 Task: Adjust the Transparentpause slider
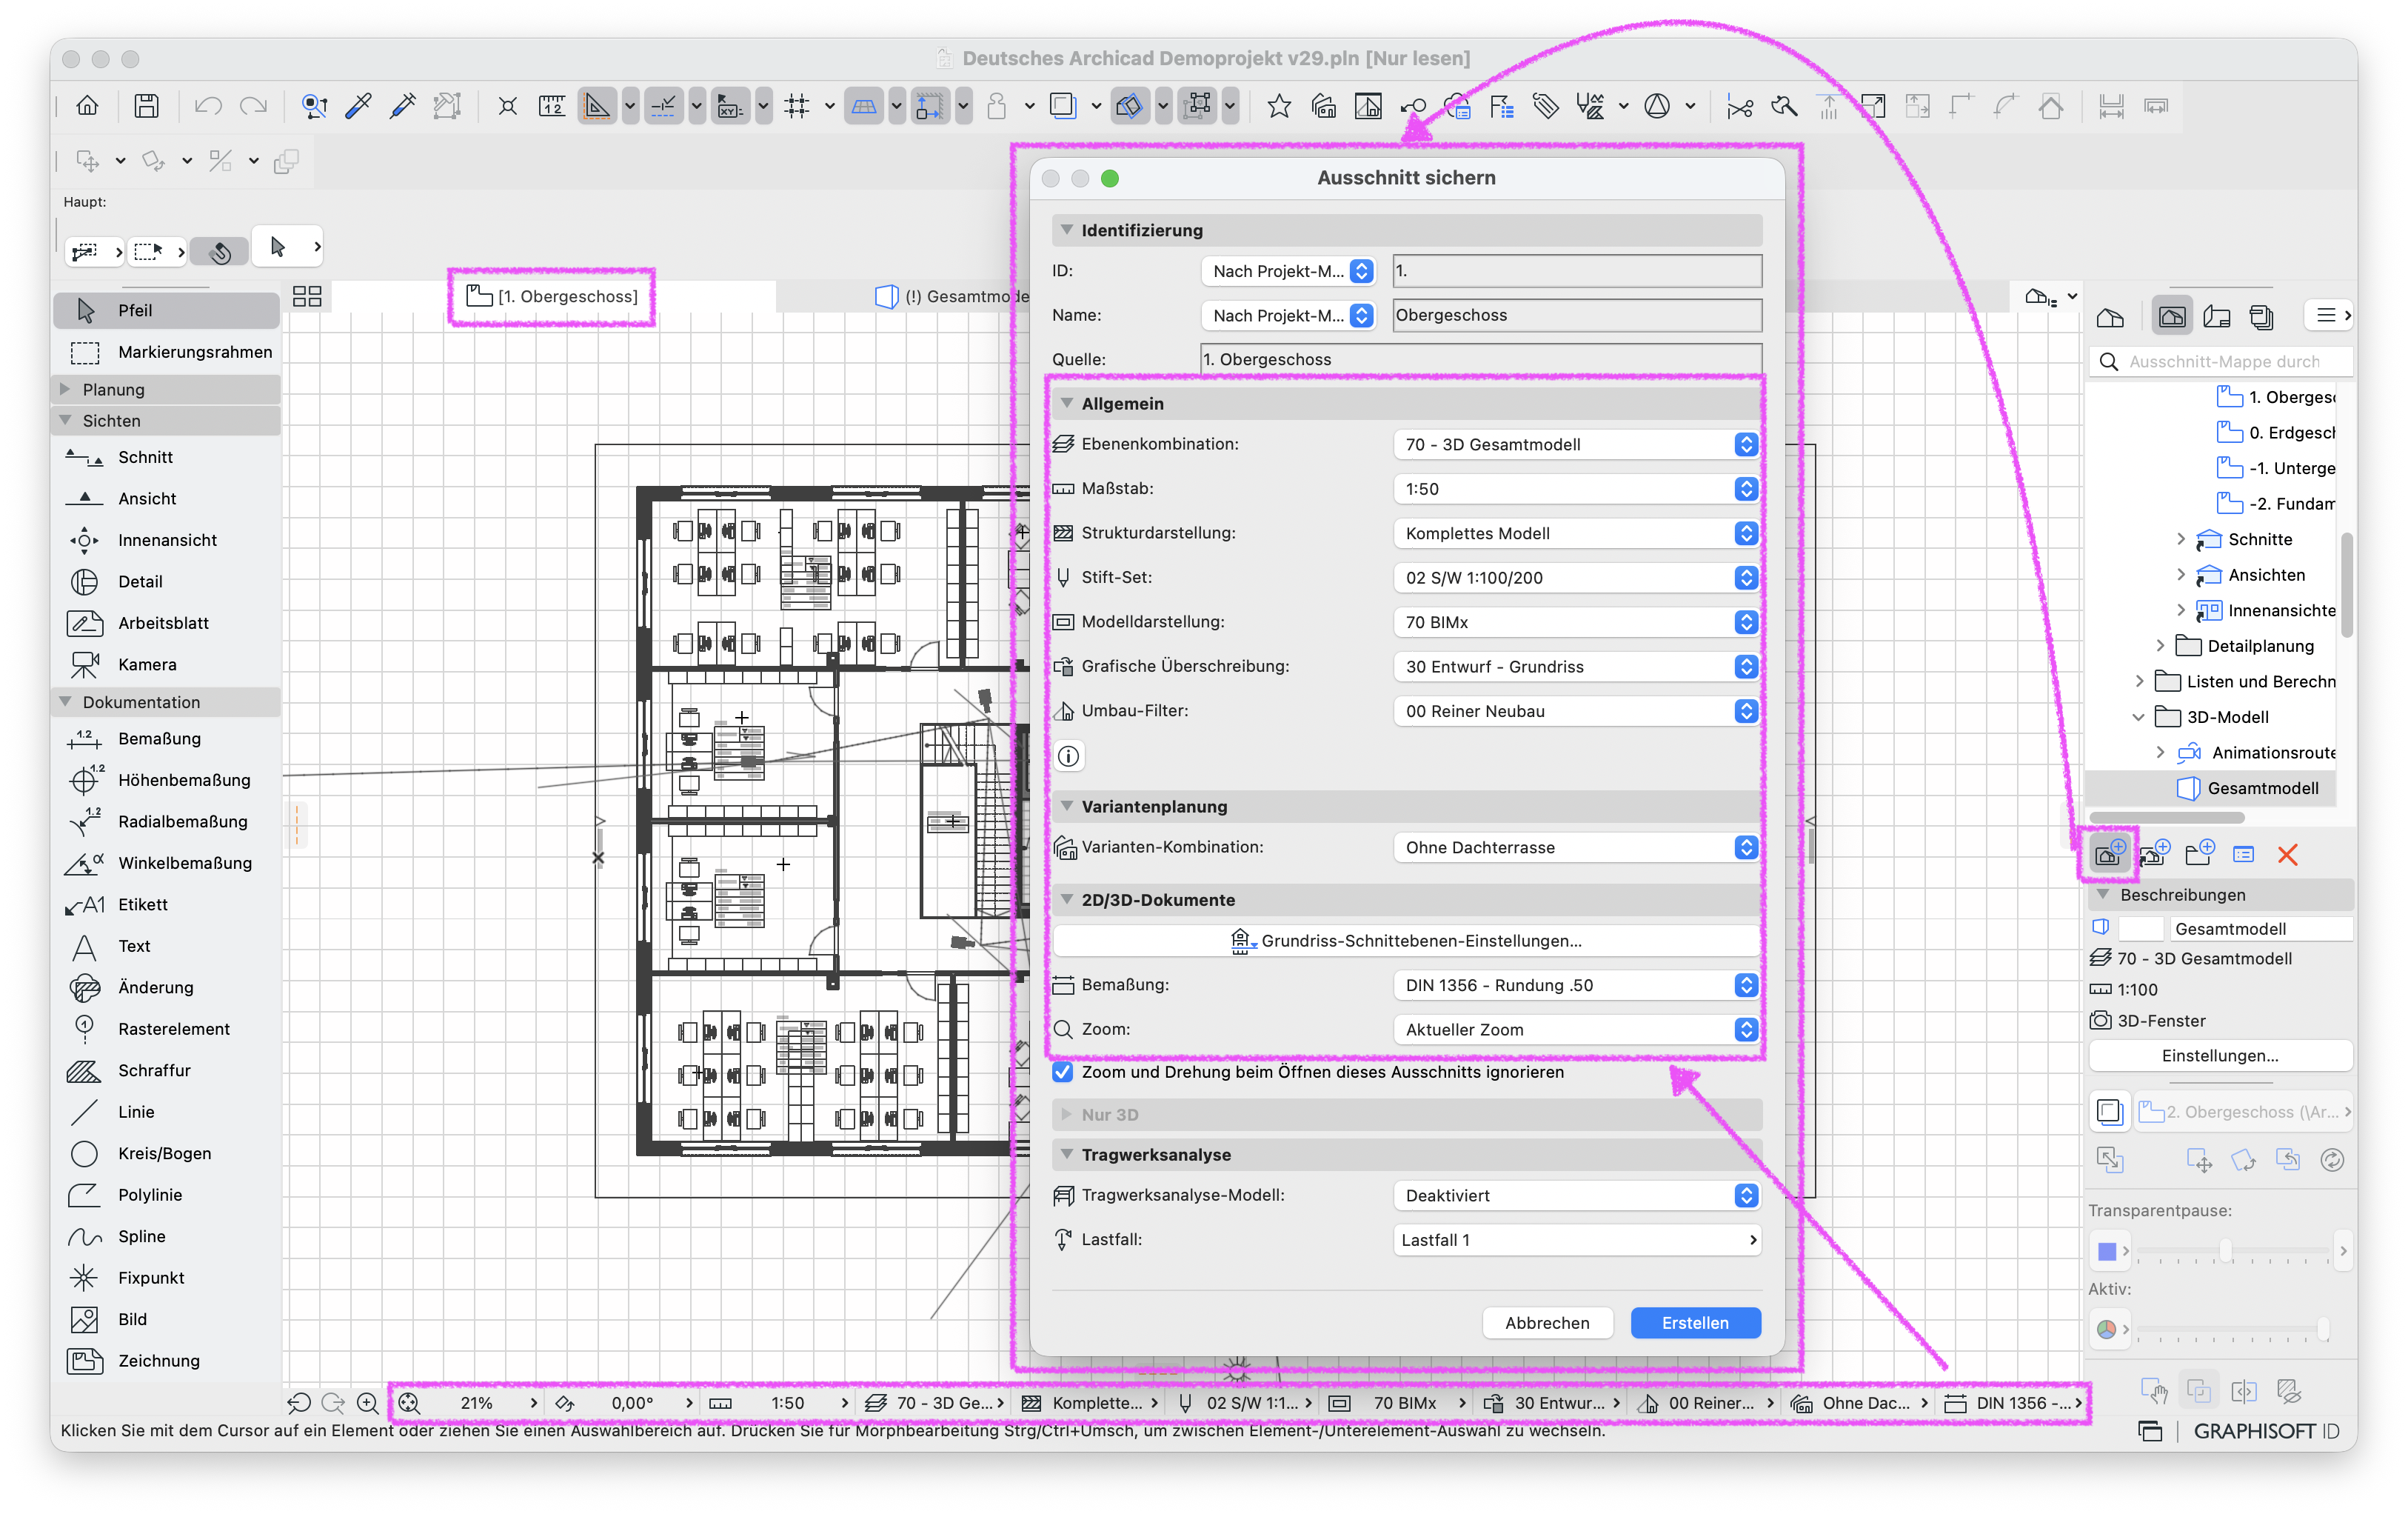[2224, 1251]
